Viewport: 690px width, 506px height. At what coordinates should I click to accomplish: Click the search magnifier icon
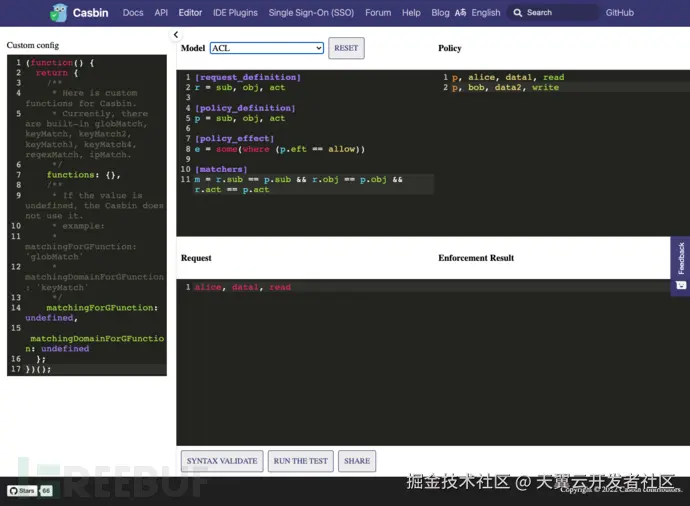[518, 13]
